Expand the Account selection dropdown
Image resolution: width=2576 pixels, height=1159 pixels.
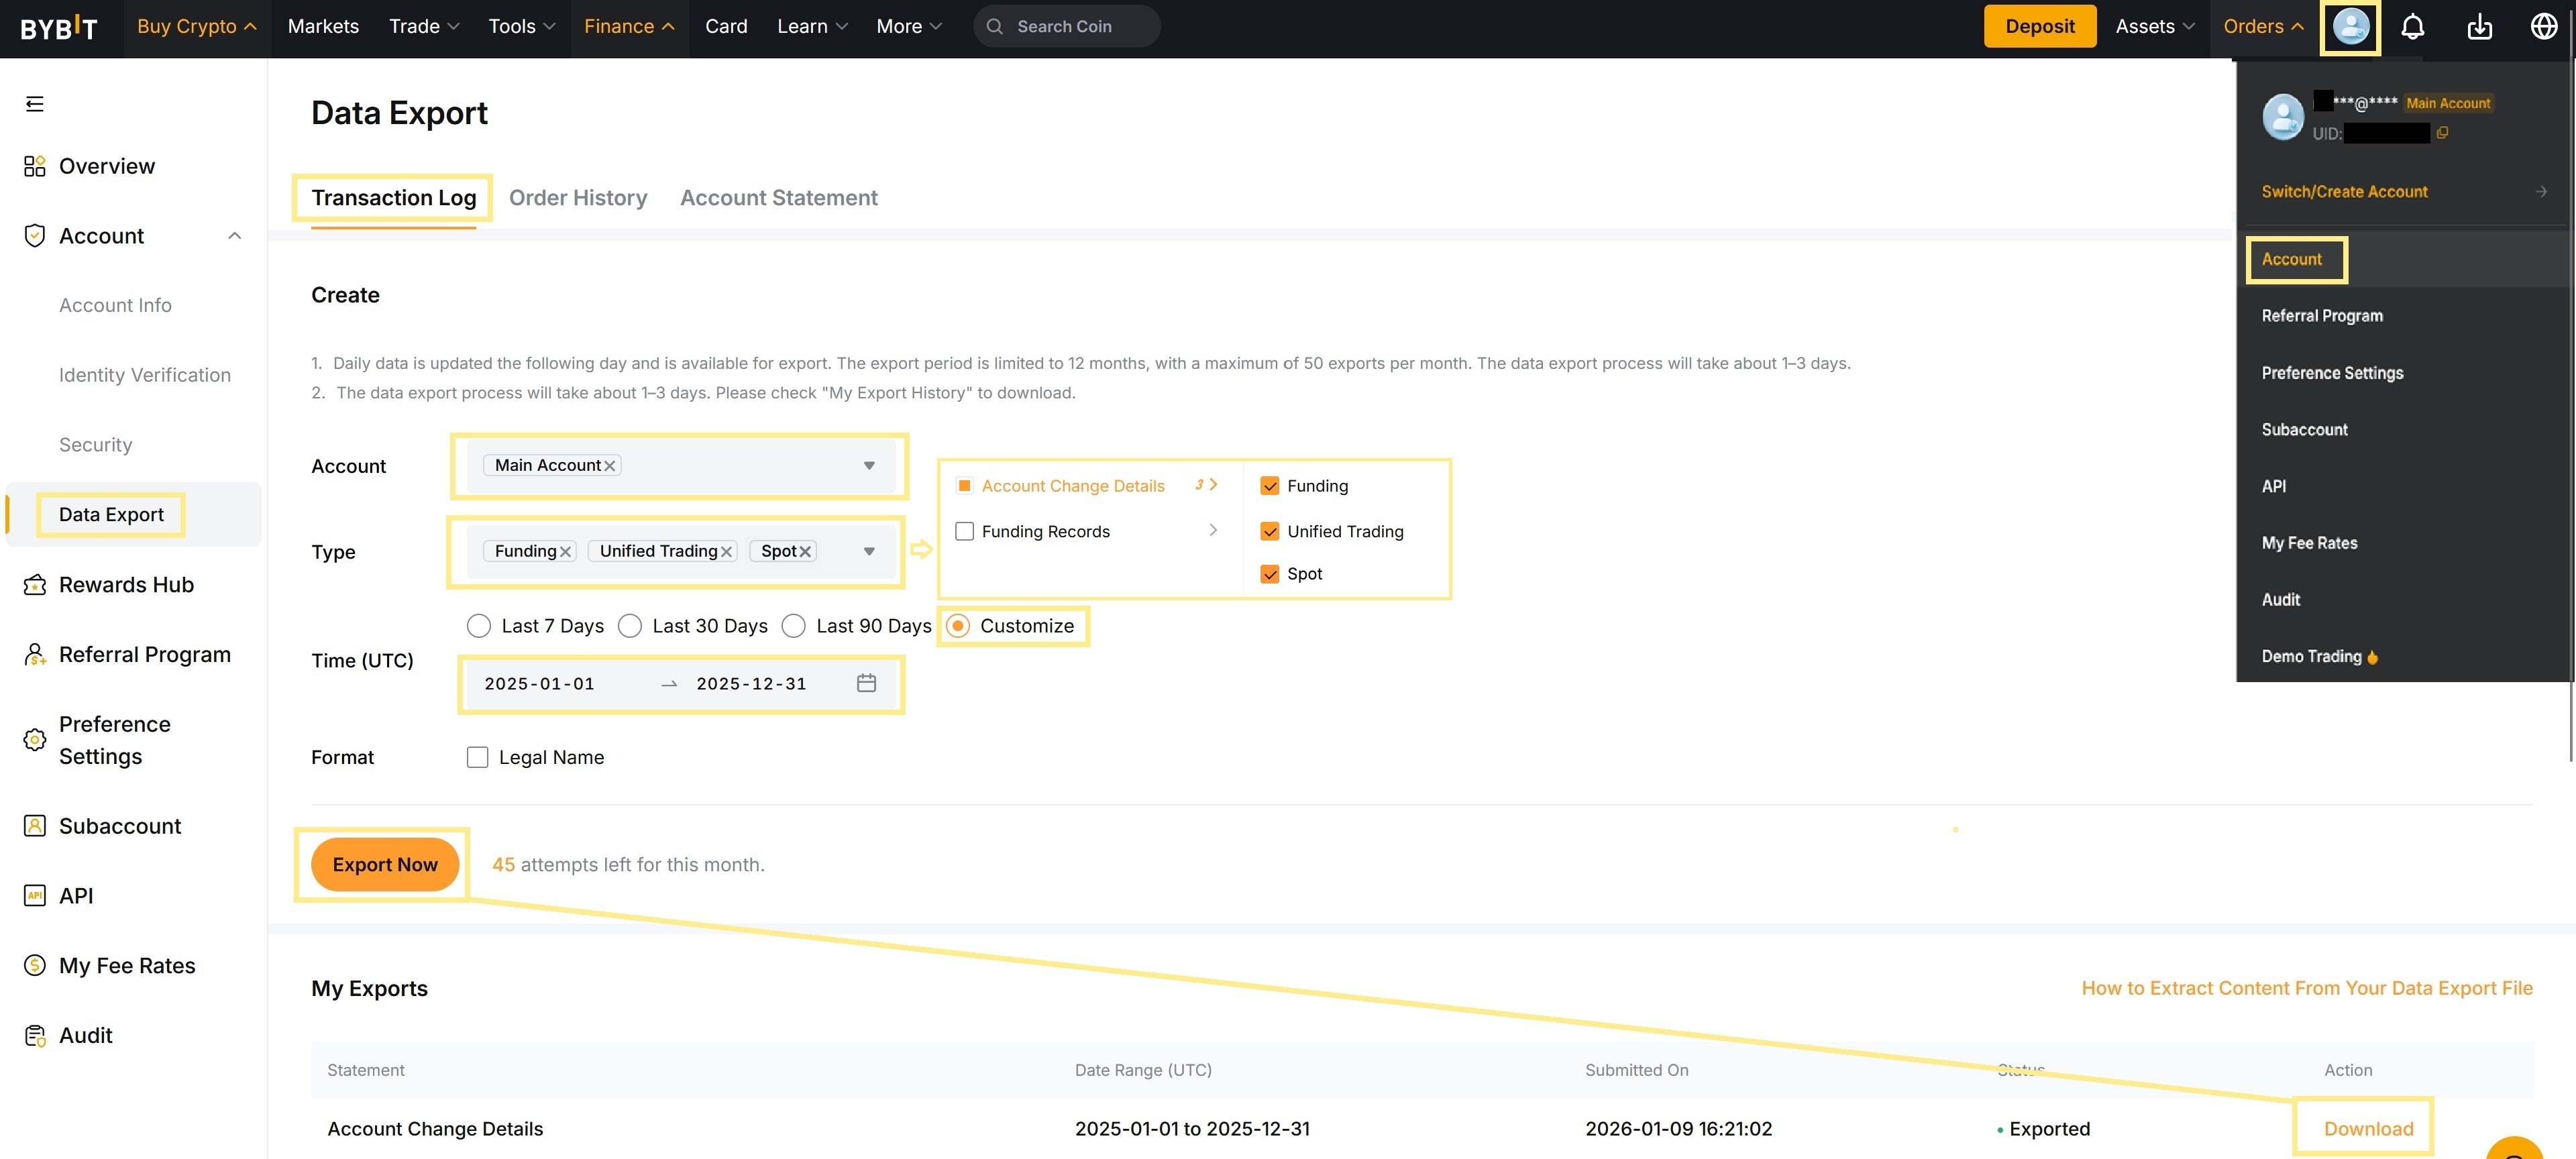click(x=869, y=465)
